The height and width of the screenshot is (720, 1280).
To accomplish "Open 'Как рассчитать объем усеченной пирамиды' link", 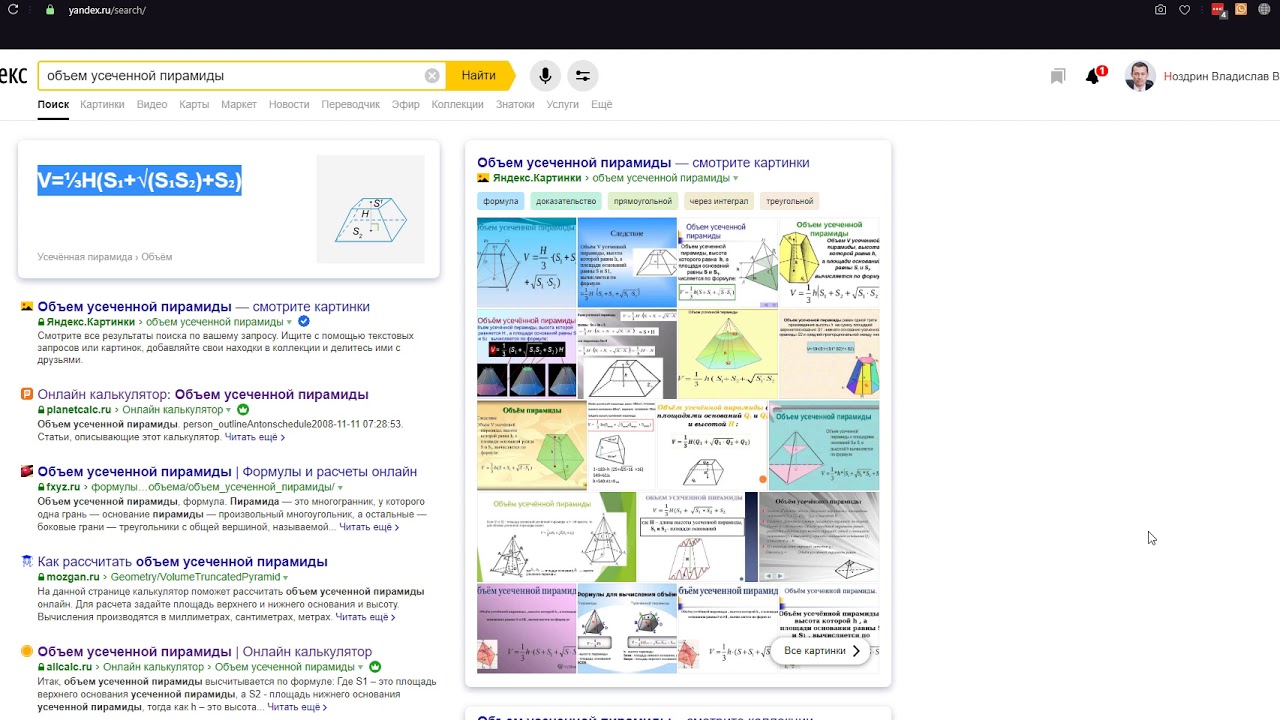I will coord(183,561).
